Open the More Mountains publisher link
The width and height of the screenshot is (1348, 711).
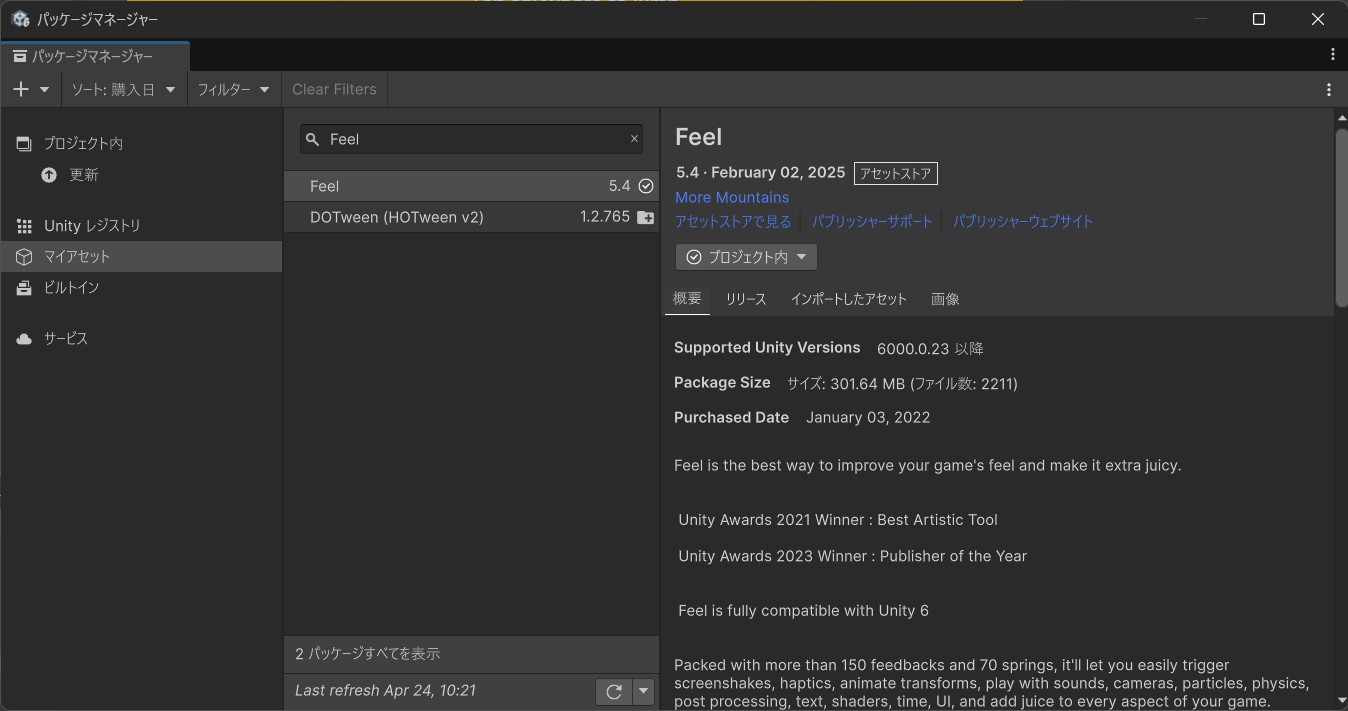tap(732, 197)
